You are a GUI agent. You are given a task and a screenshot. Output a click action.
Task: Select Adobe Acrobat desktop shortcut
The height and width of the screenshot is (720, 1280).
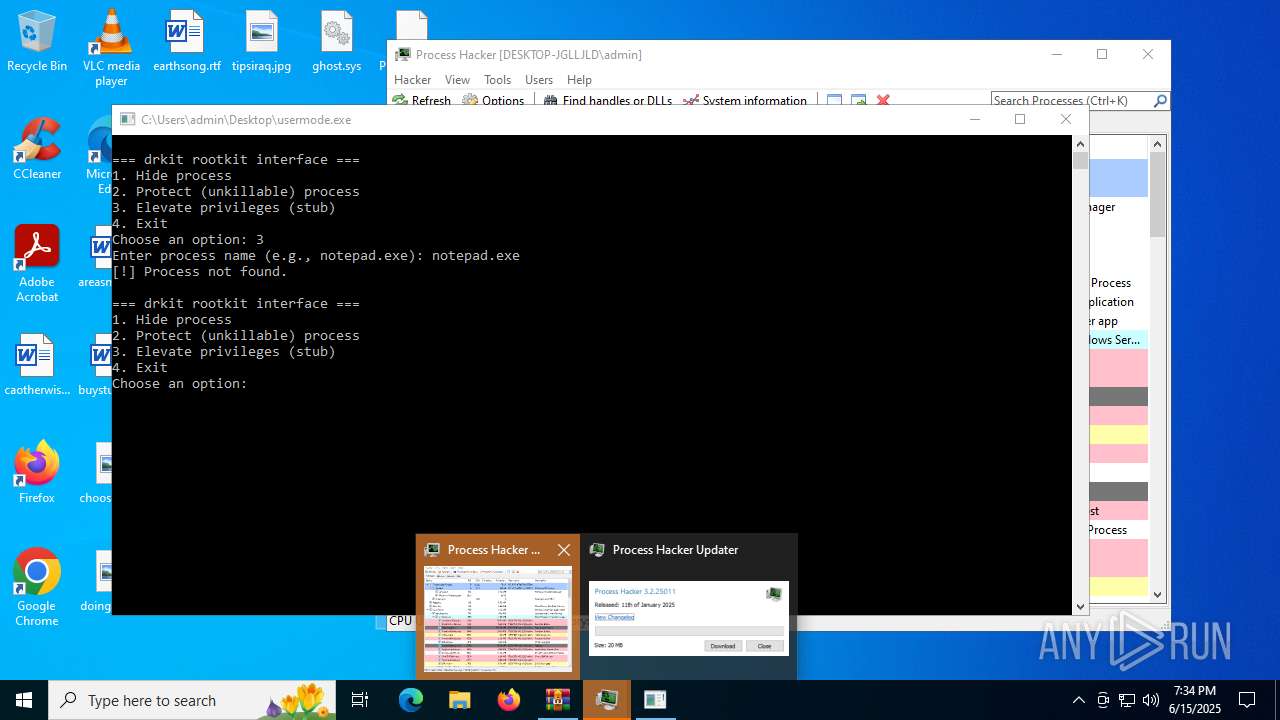37,263
